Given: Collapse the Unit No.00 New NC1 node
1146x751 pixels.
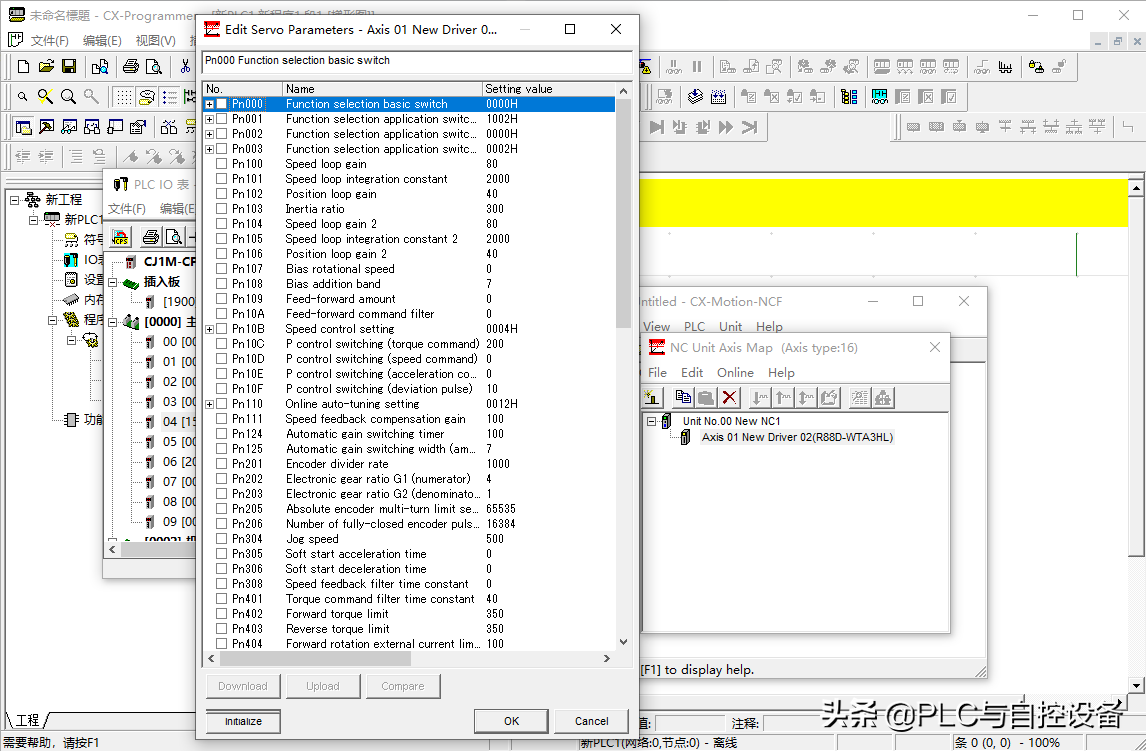Looking at the screenshot, I should coord(652,422).
